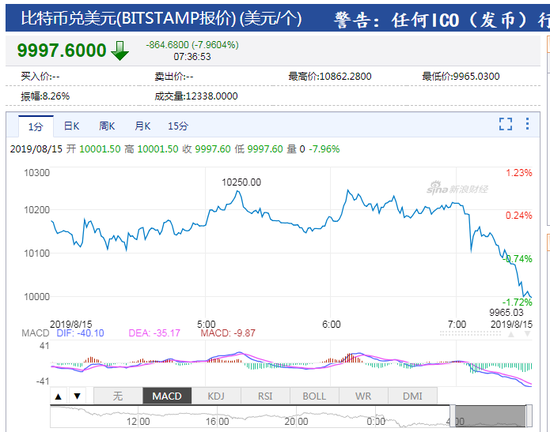Click the down triangle indicator button

(78, 396)
